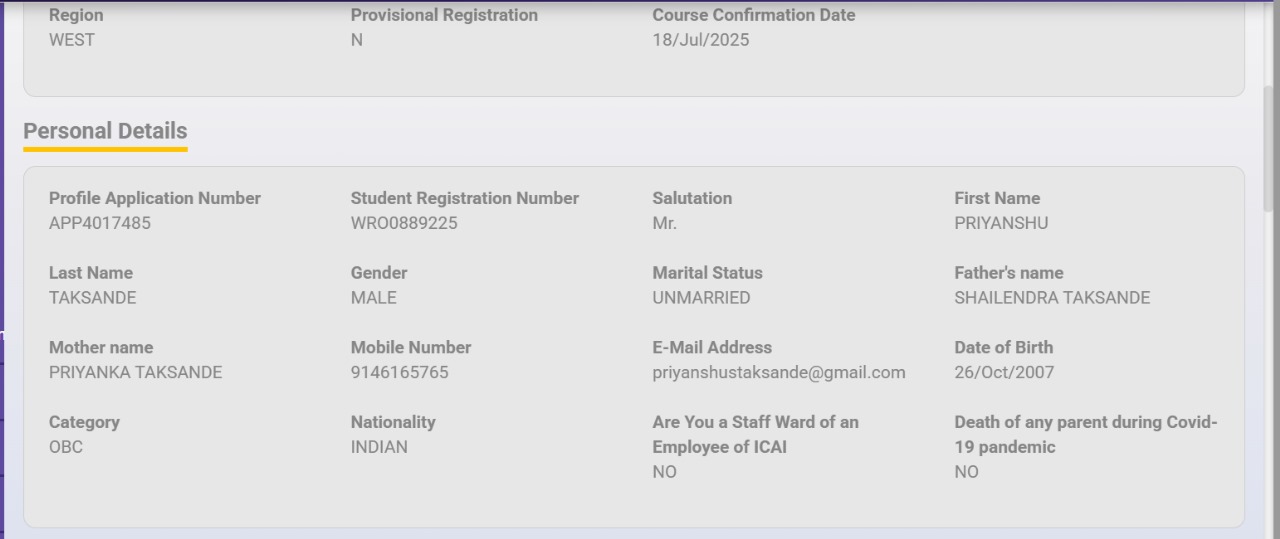Click the Profile Application Number value APP4017485

point(100,223)
